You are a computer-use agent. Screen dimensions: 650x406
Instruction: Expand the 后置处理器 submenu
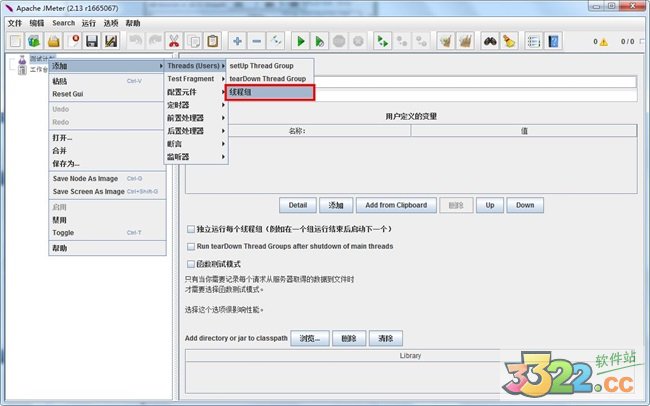pyautogui.click(x=196, y=131)
